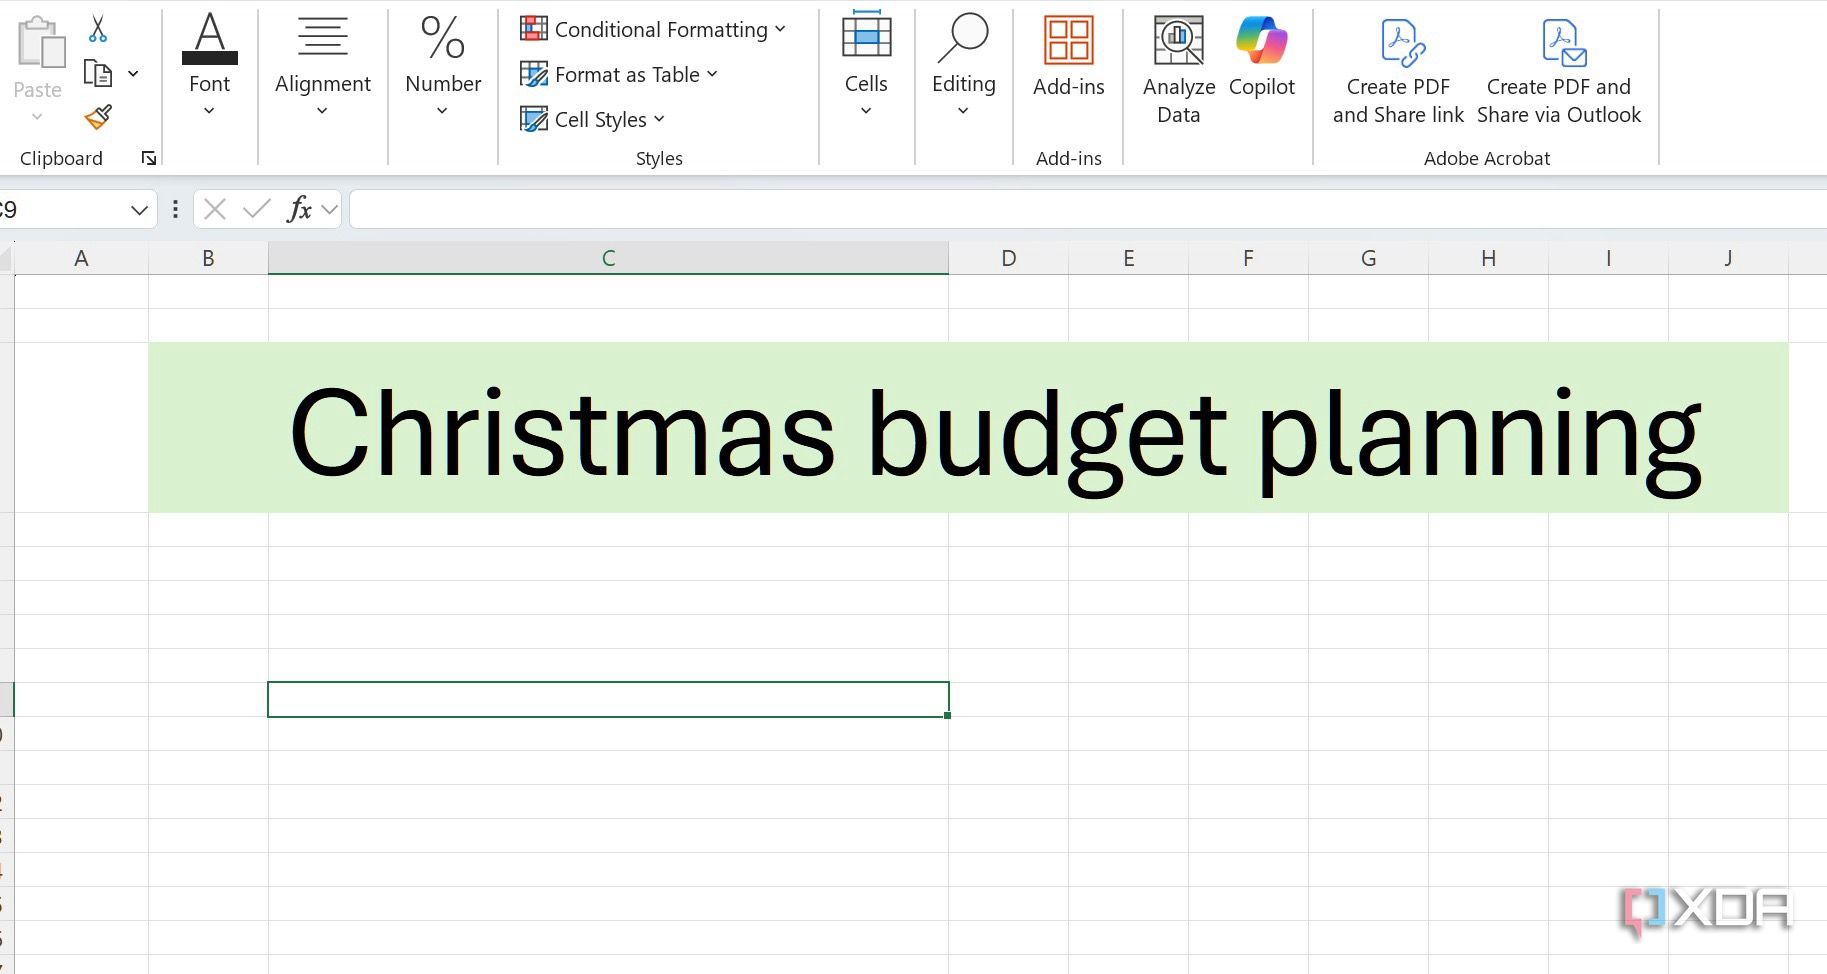
Task: Open Copilot
Action: 1262,55
